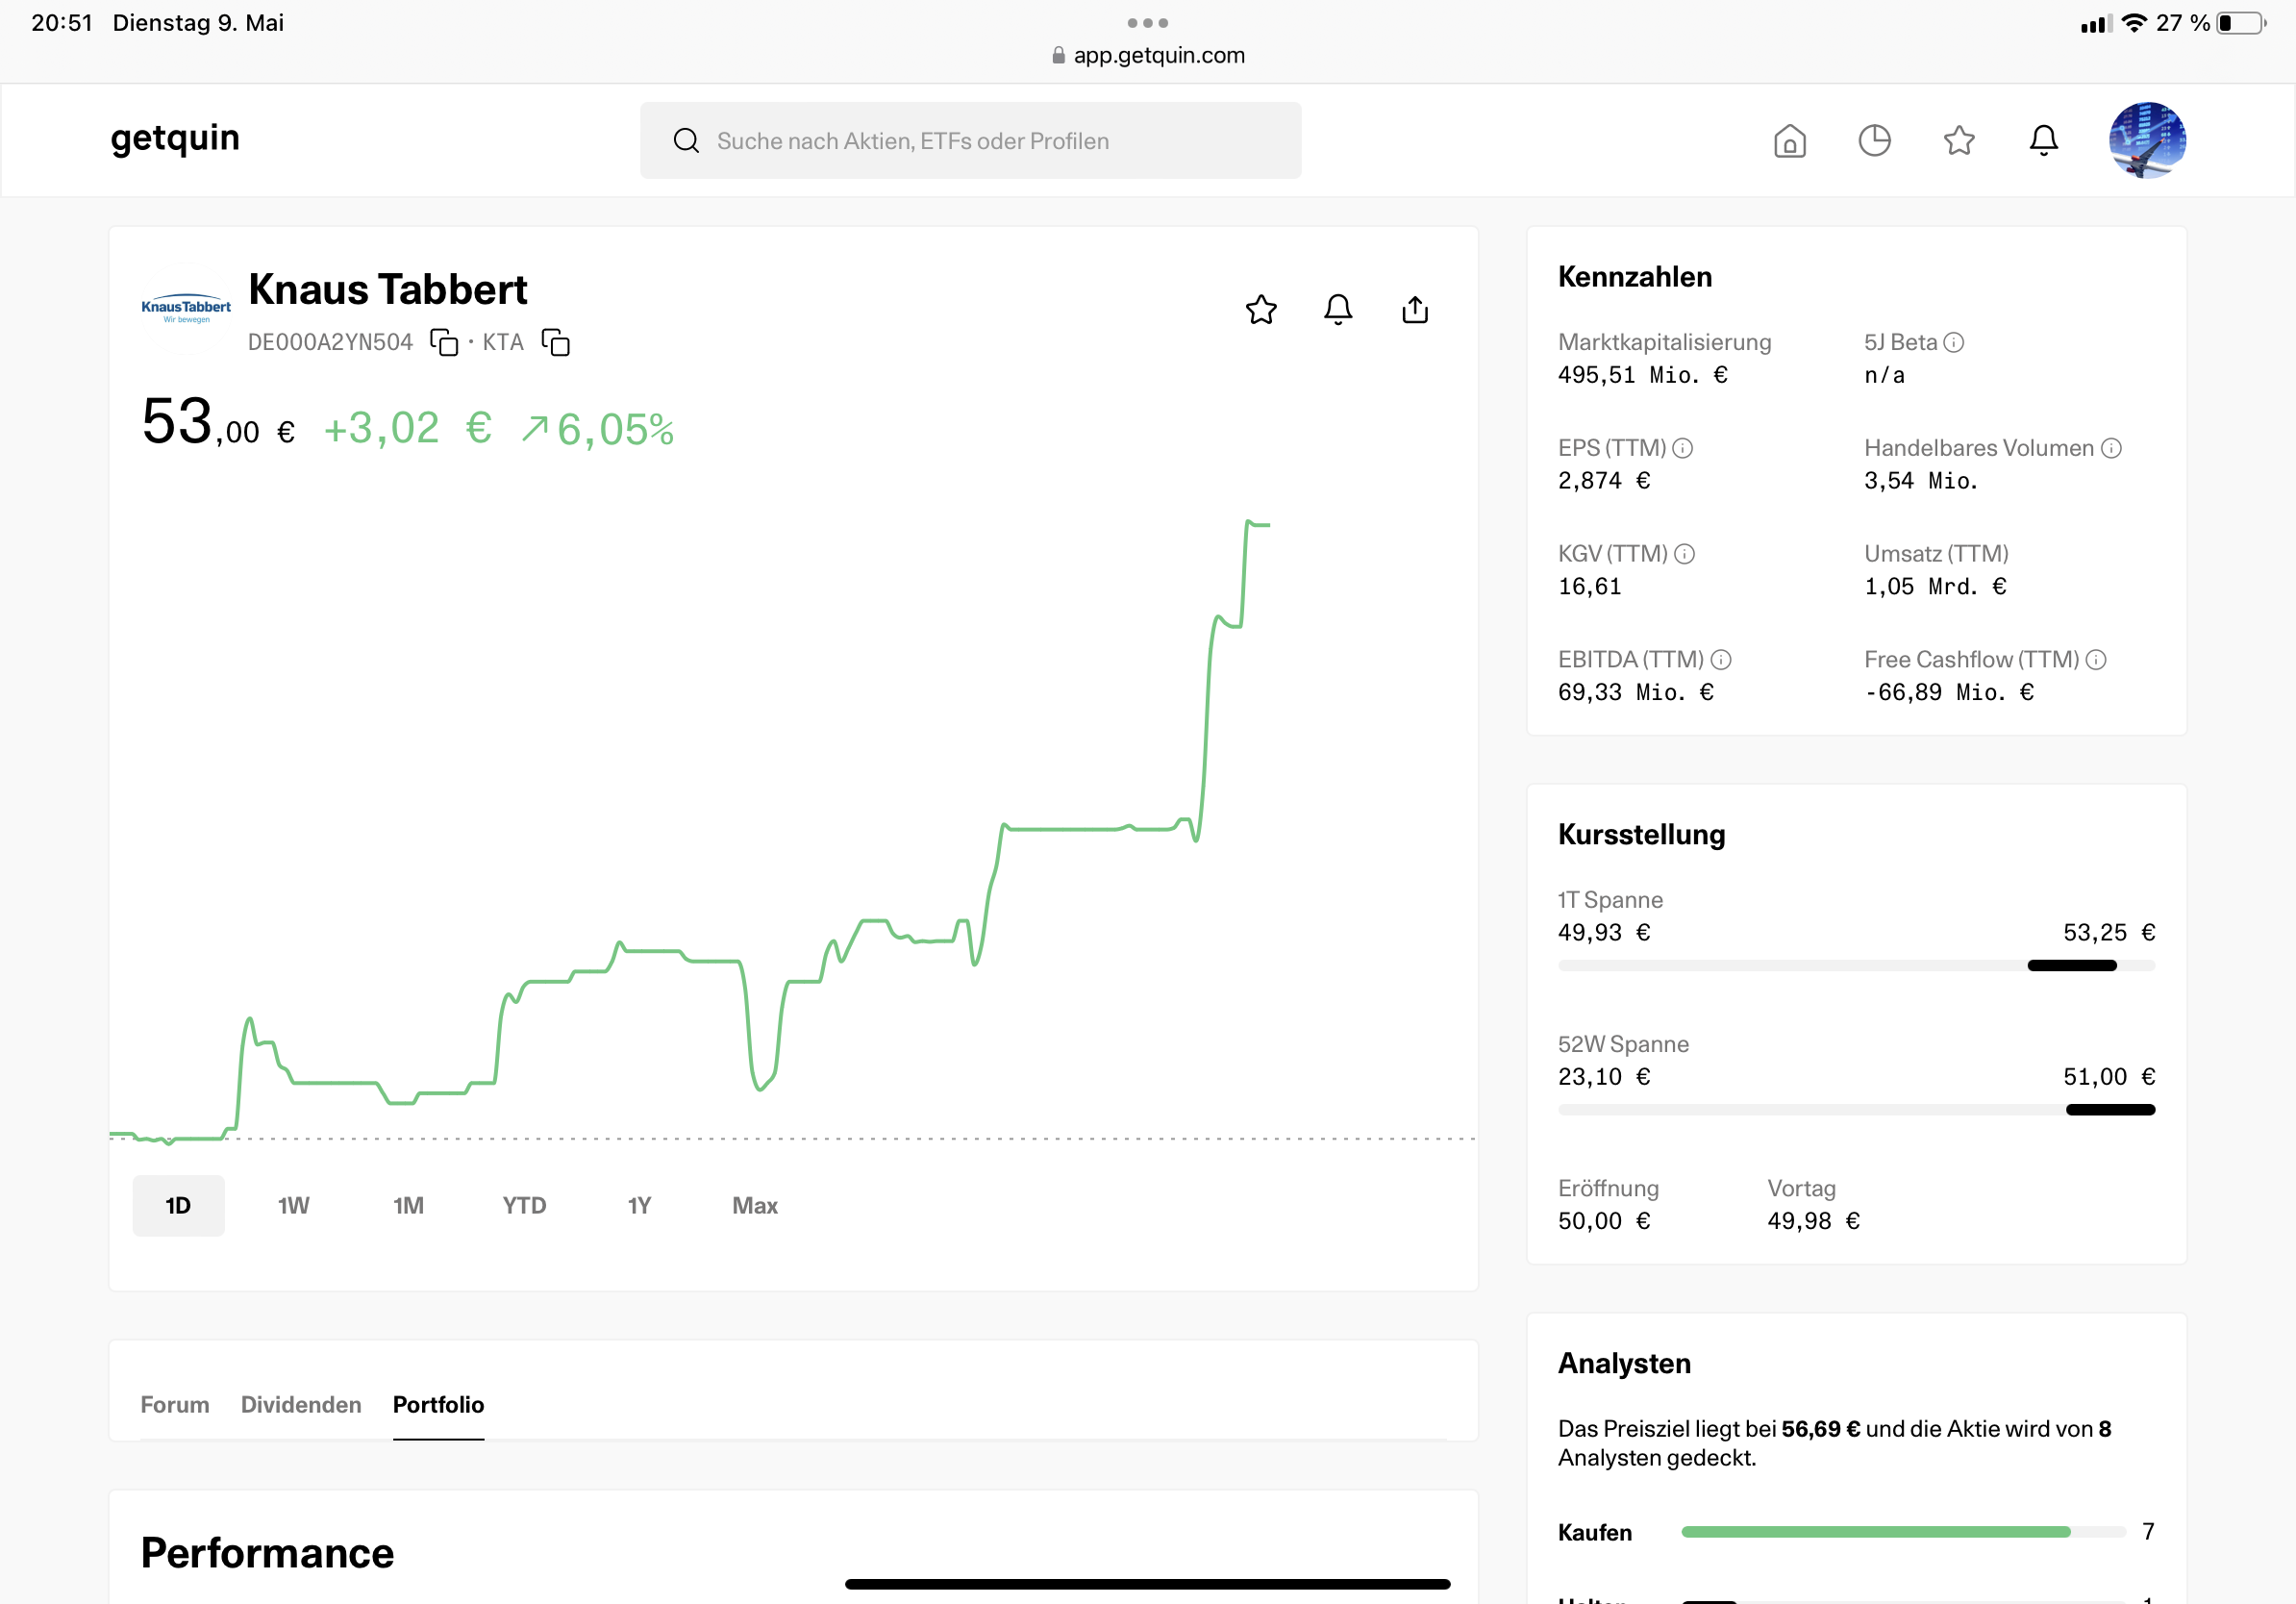Select the YTD chart range
2296x1604 pixels.
(x=524, y=1206)
